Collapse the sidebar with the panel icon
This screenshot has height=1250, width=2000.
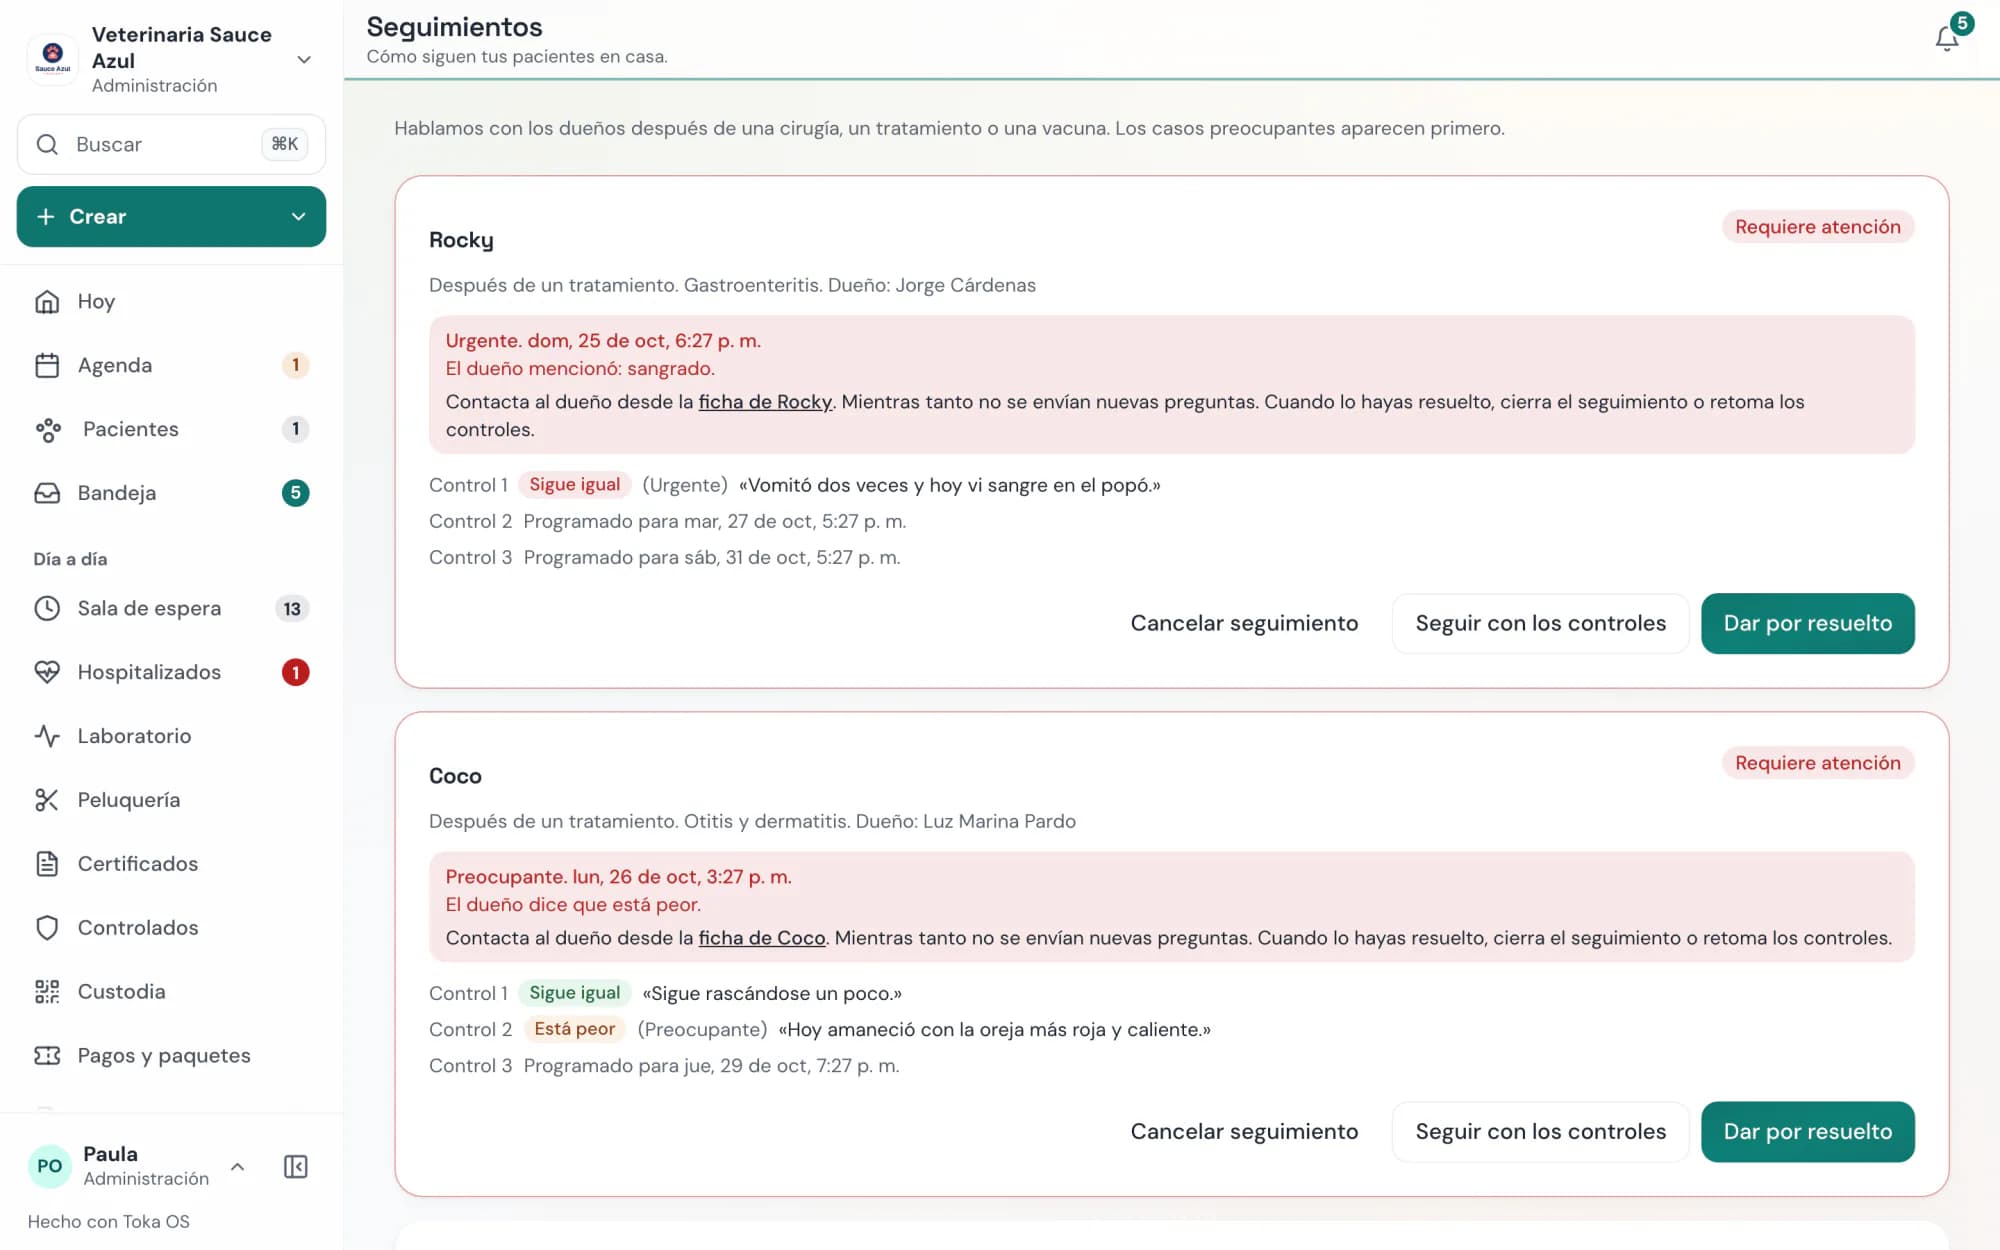(296, 1166)
